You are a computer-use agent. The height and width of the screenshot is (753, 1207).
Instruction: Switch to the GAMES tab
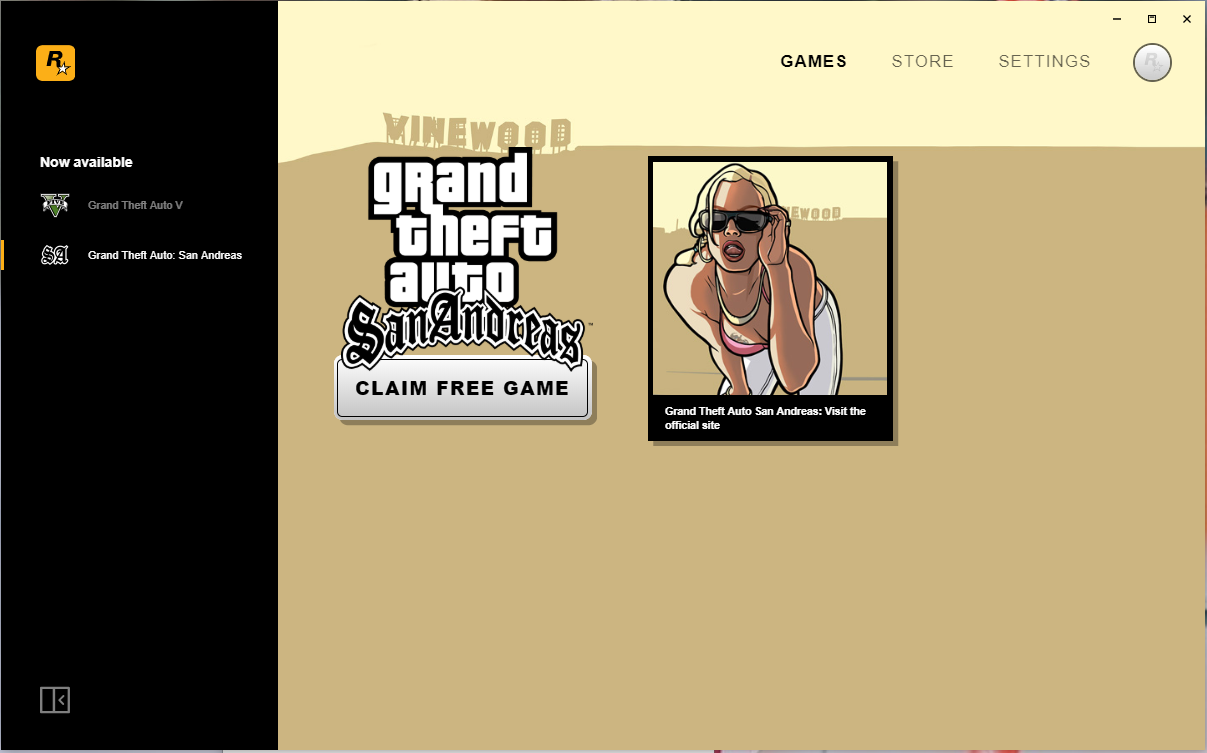click(x=814, y=62)
